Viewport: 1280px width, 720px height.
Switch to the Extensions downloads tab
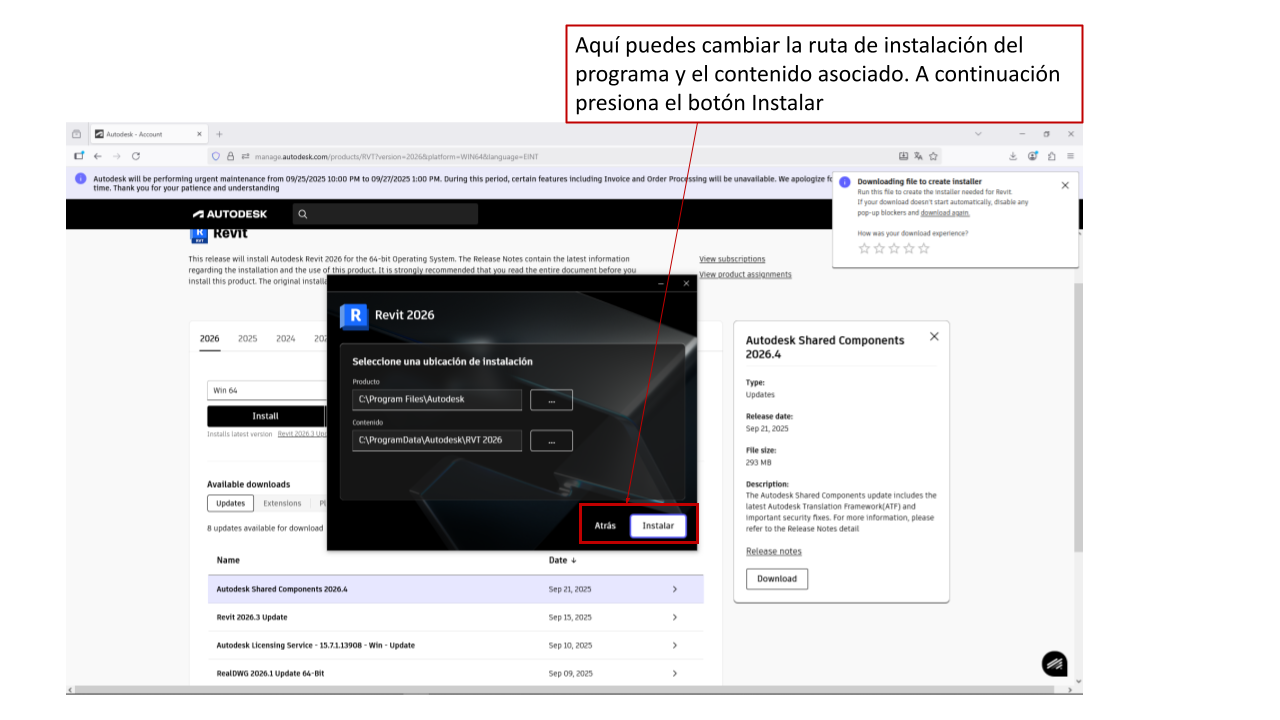pyautogui.click(x=282, y=503)
